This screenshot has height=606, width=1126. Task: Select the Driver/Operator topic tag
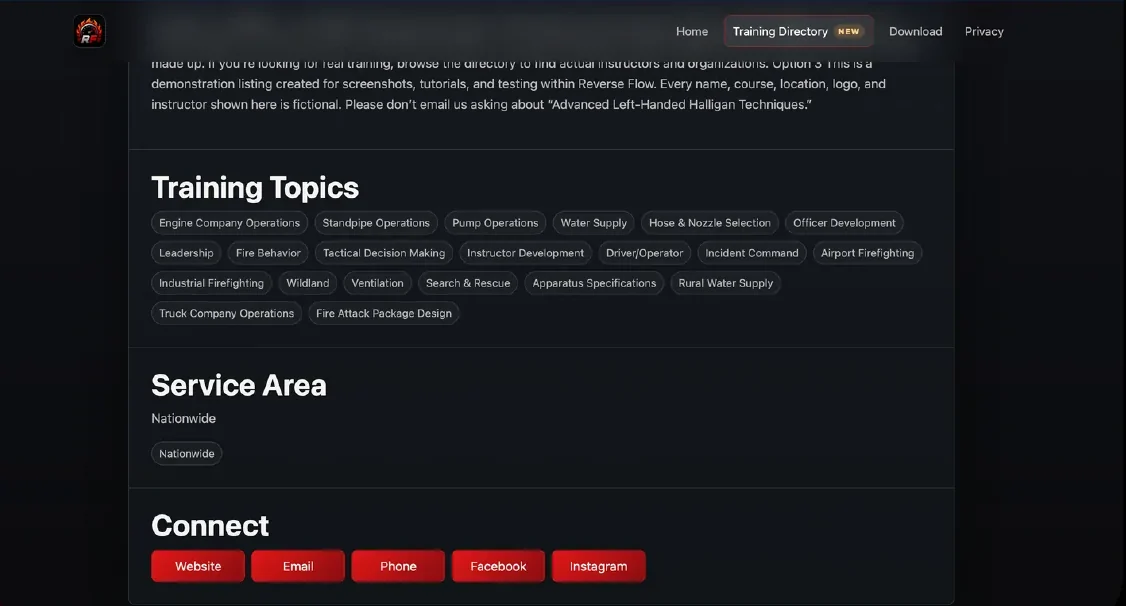(x=644, y=253)
